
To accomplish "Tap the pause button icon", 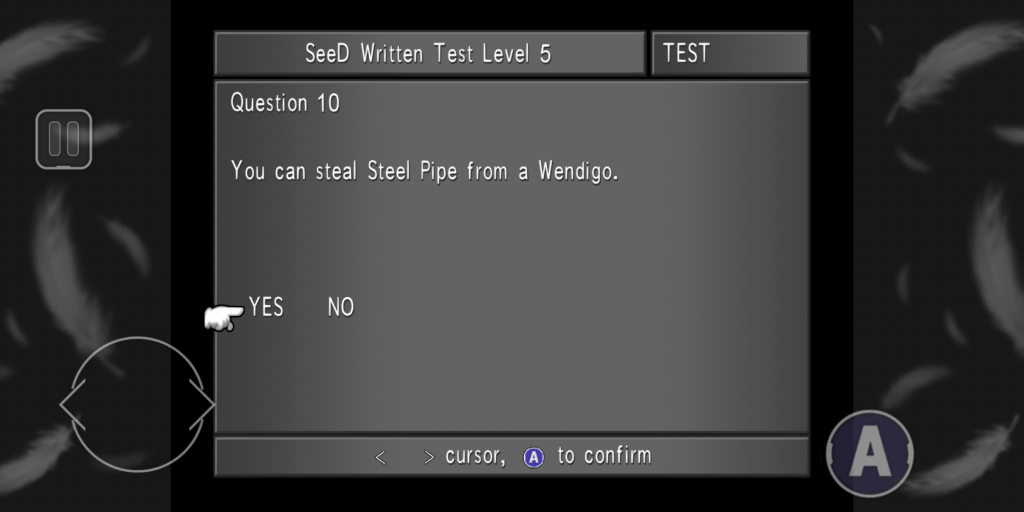I will pos(64,139).
